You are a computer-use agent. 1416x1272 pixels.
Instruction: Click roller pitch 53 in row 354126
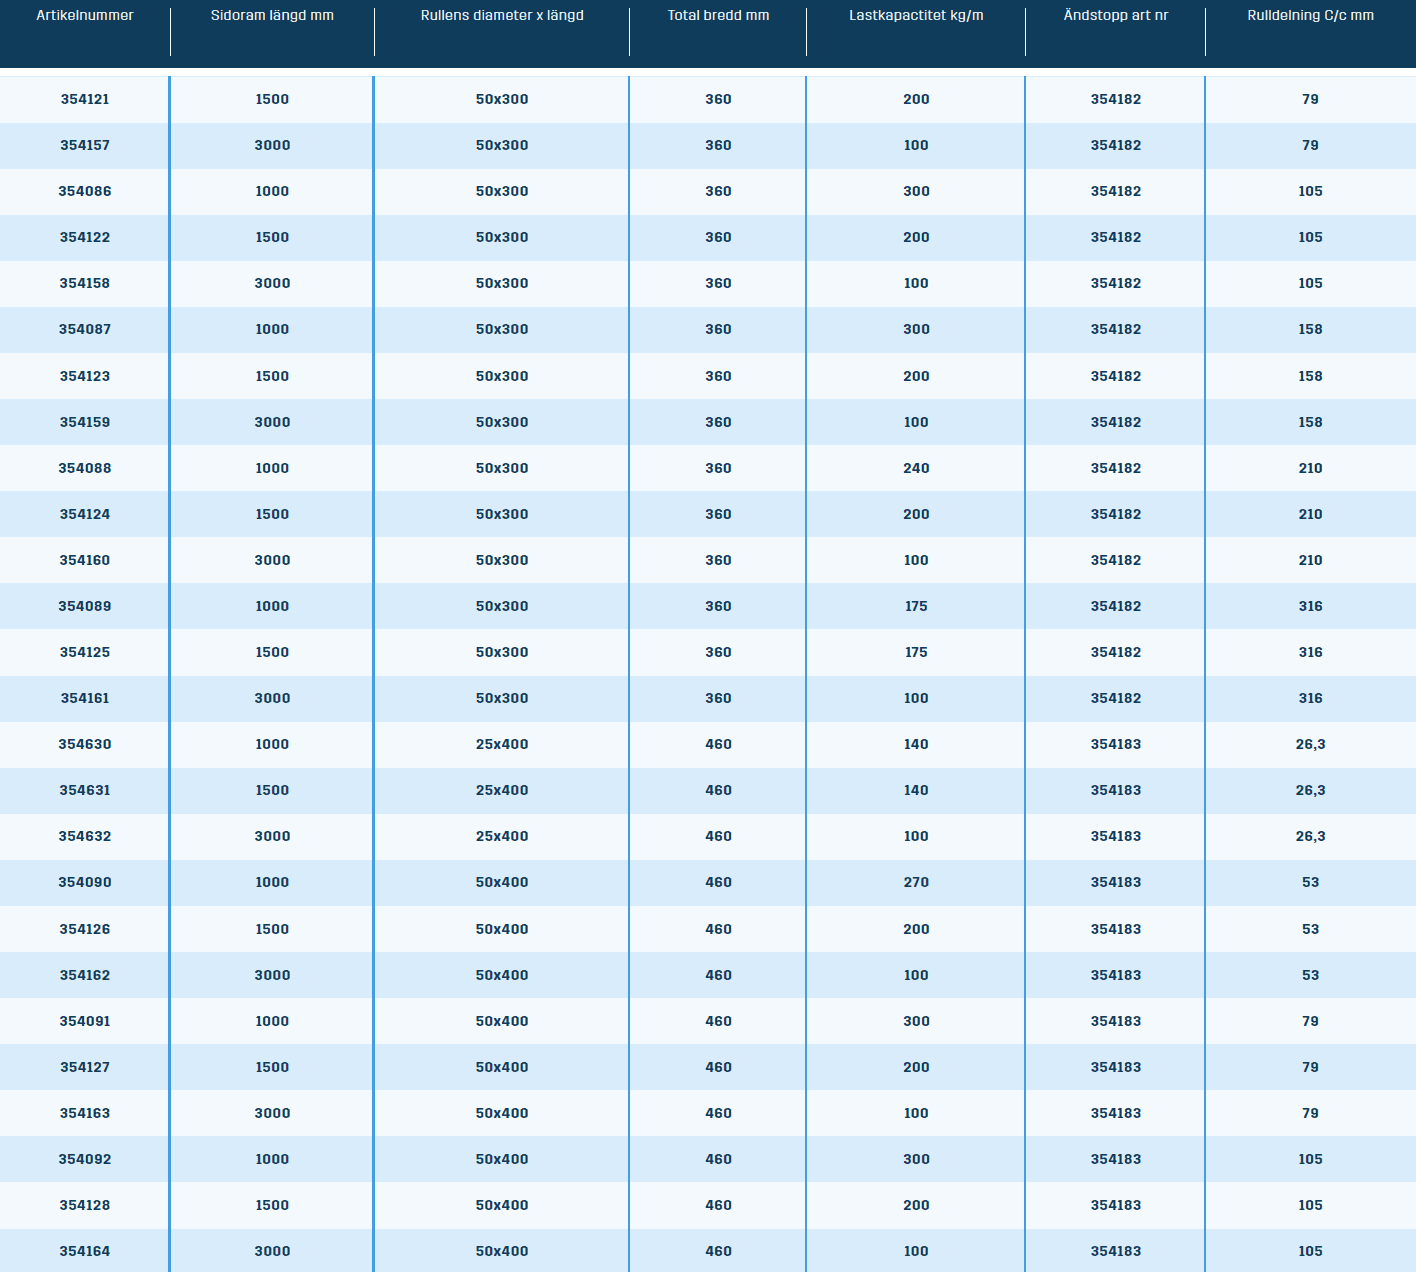tap(1310, 930)
